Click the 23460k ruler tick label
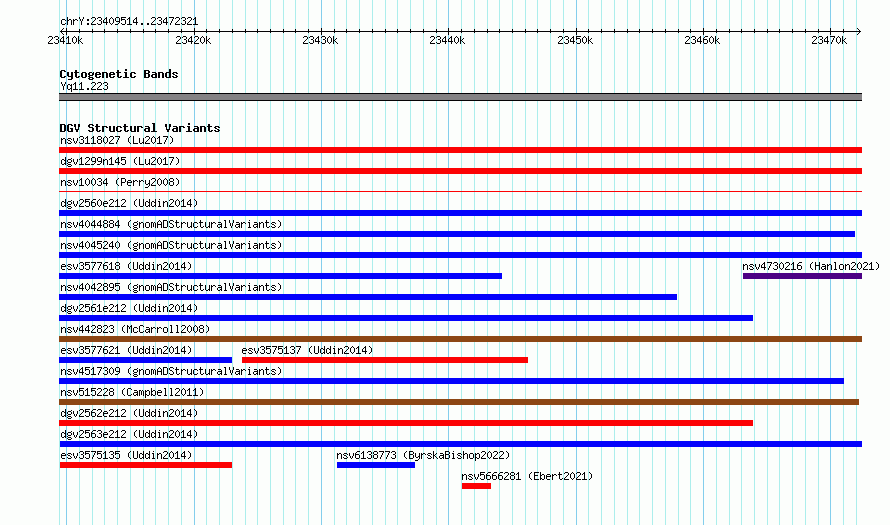890x525 pixels. pos(702,40)
